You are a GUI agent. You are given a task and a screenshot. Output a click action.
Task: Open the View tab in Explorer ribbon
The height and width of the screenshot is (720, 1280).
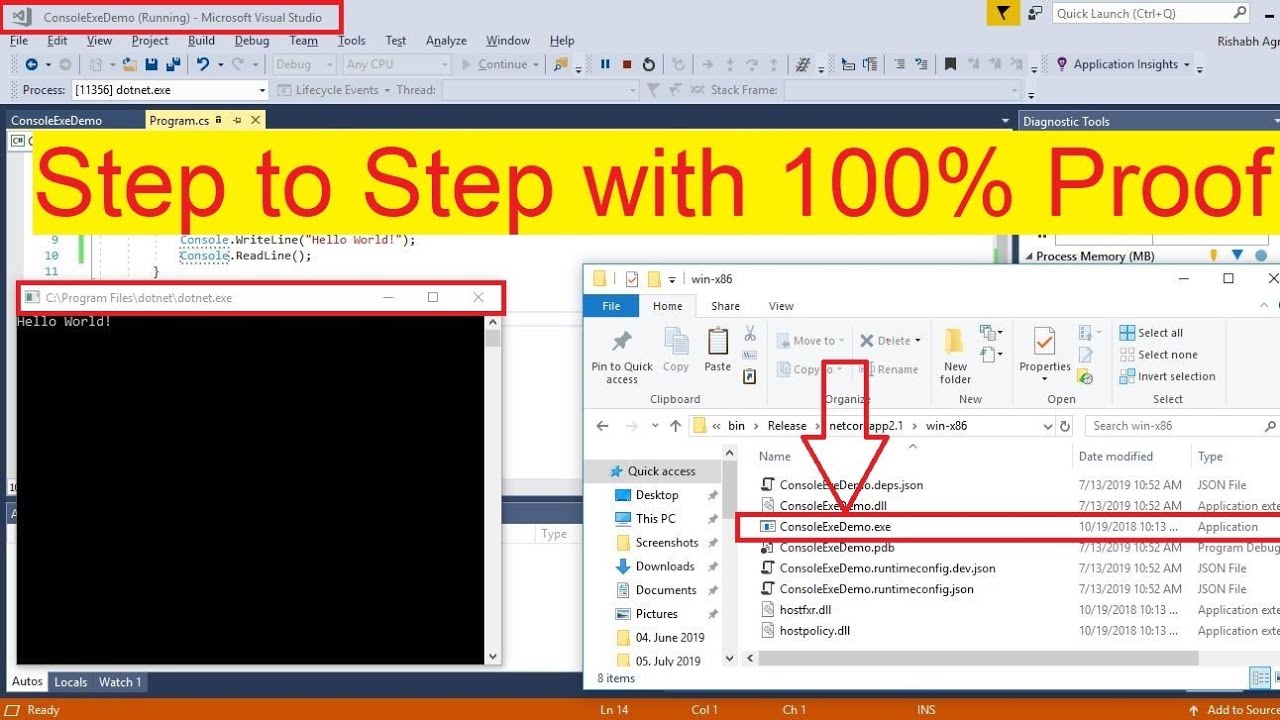781,306
